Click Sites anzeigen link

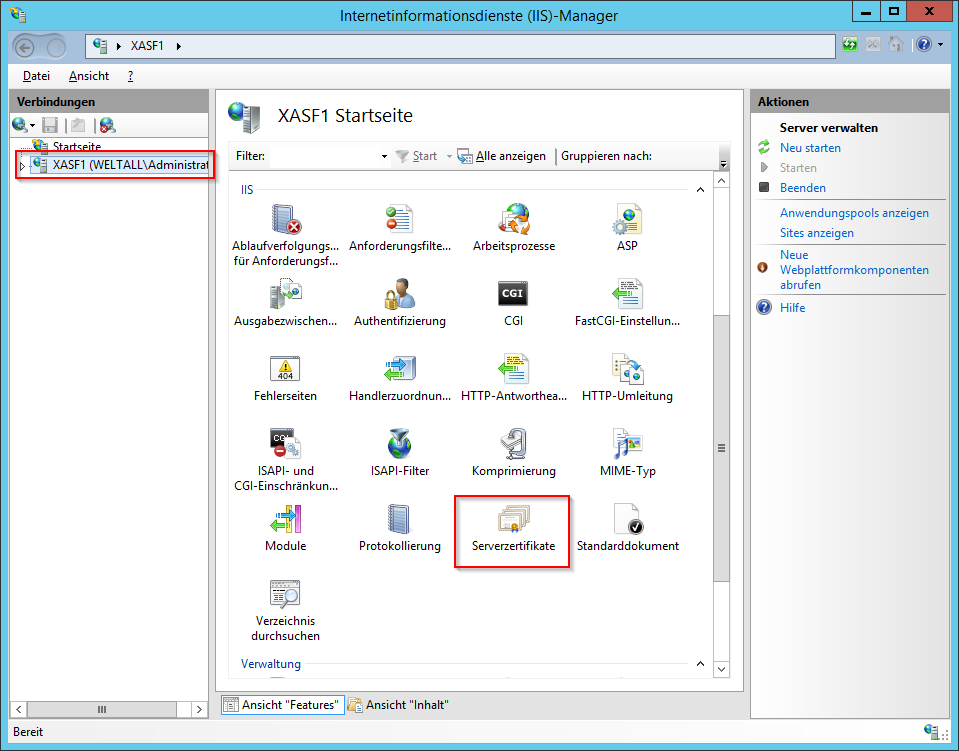tap(816, 233)
